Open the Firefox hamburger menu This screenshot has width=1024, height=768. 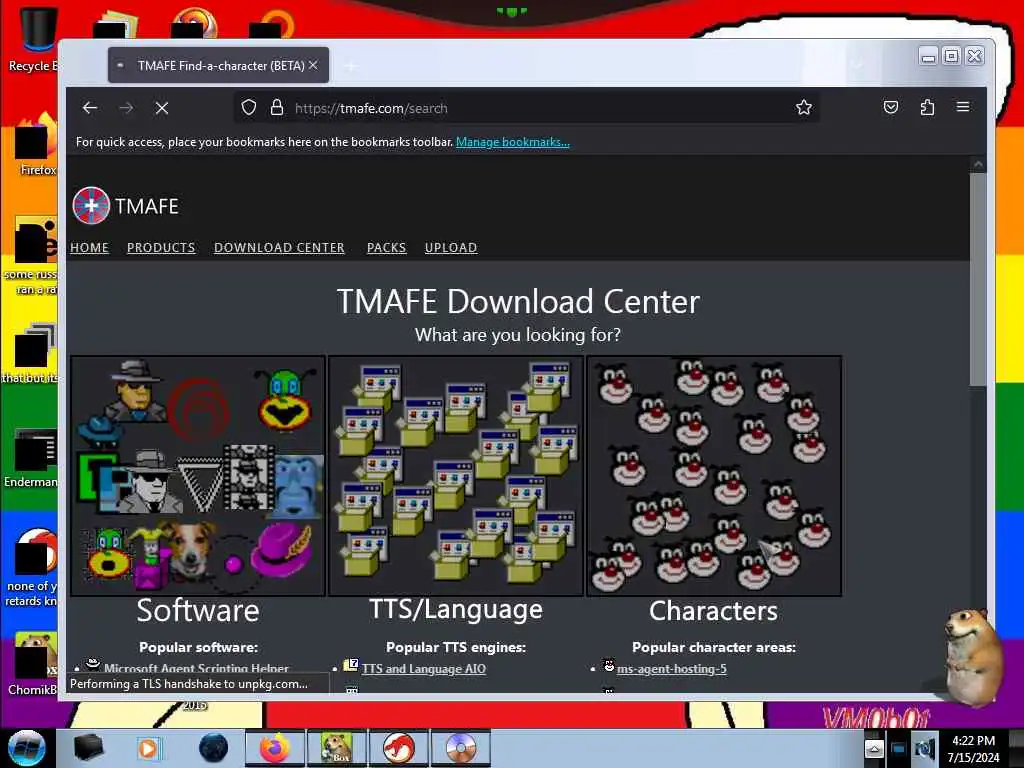coord(963,107)
